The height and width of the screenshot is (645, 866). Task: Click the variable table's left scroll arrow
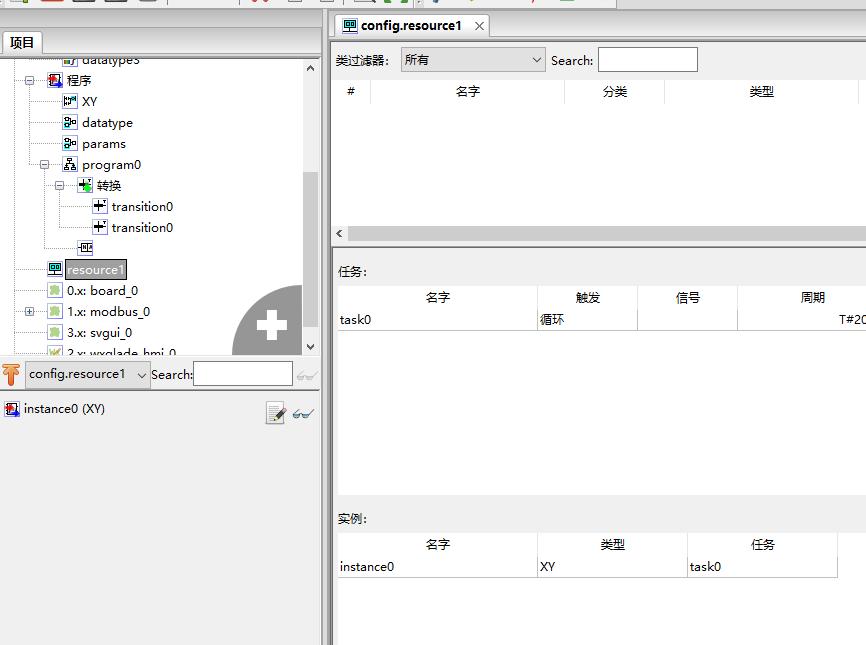[340, 233]
